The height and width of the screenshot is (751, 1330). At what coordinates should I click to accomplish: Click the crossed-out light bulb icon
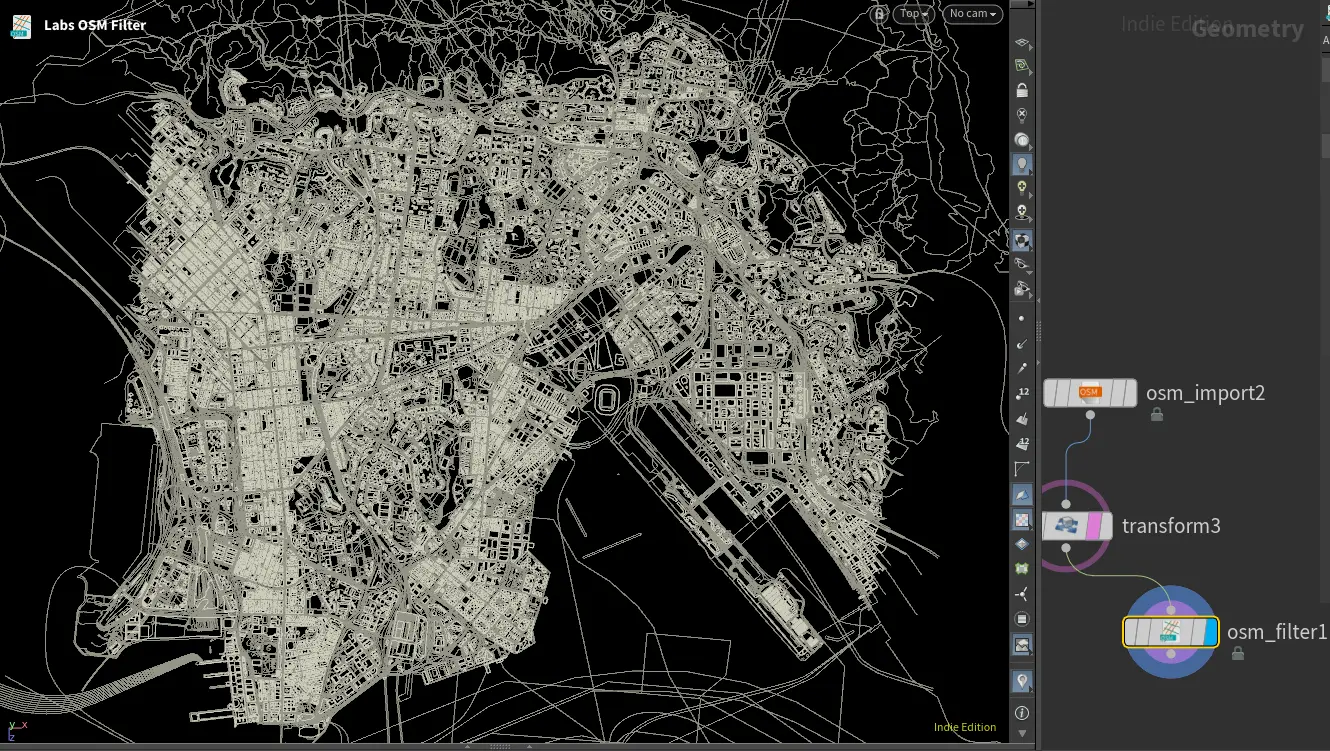(1021, 115)
